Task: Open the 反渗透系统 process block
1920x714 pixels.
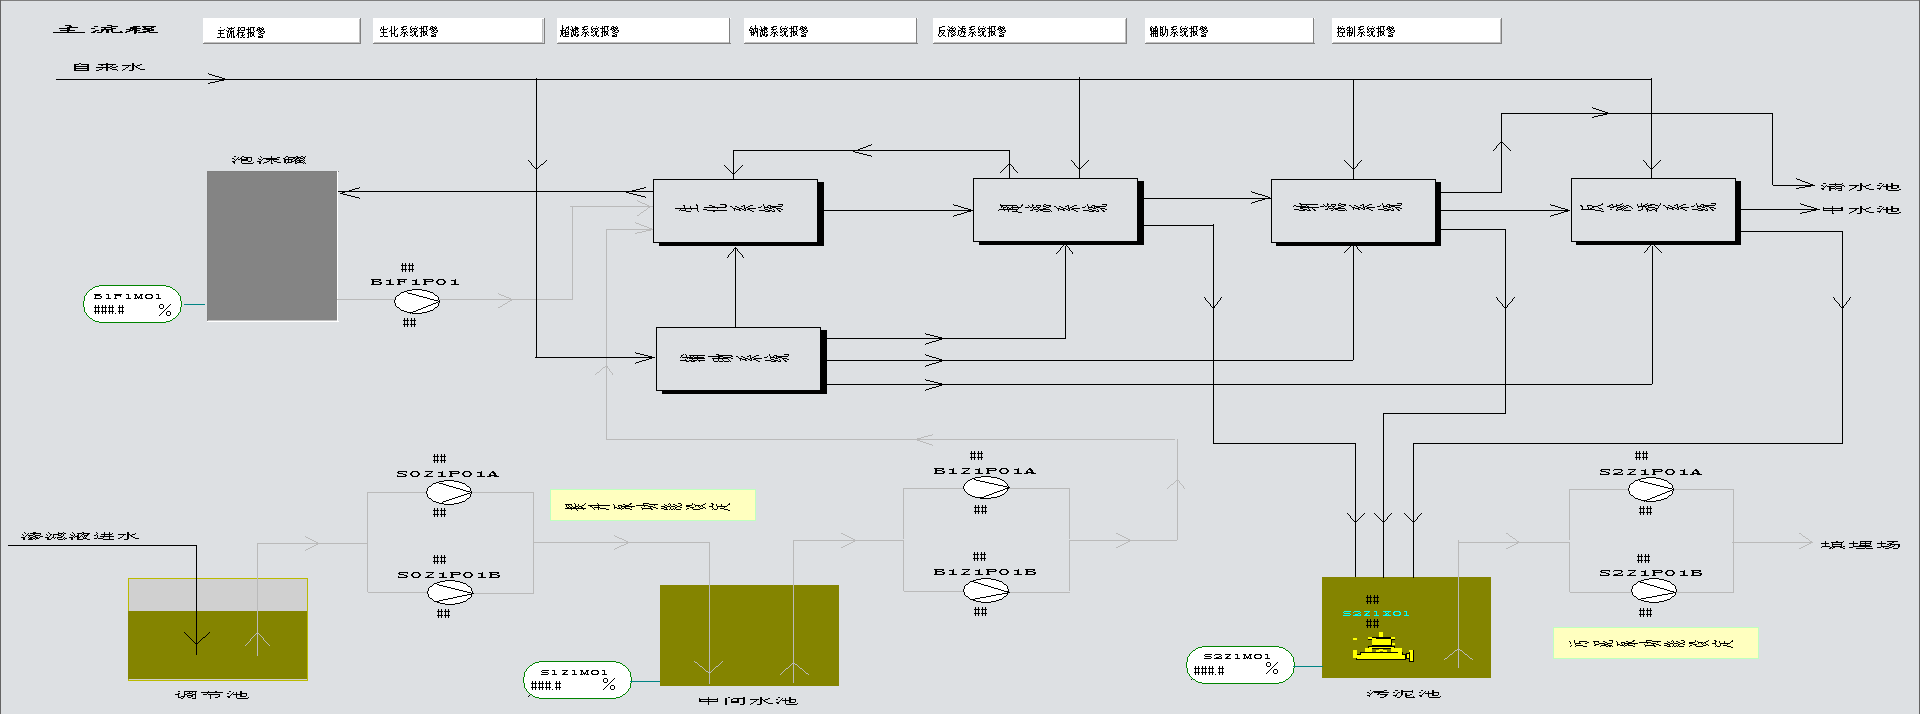Action: point(1653,210)
